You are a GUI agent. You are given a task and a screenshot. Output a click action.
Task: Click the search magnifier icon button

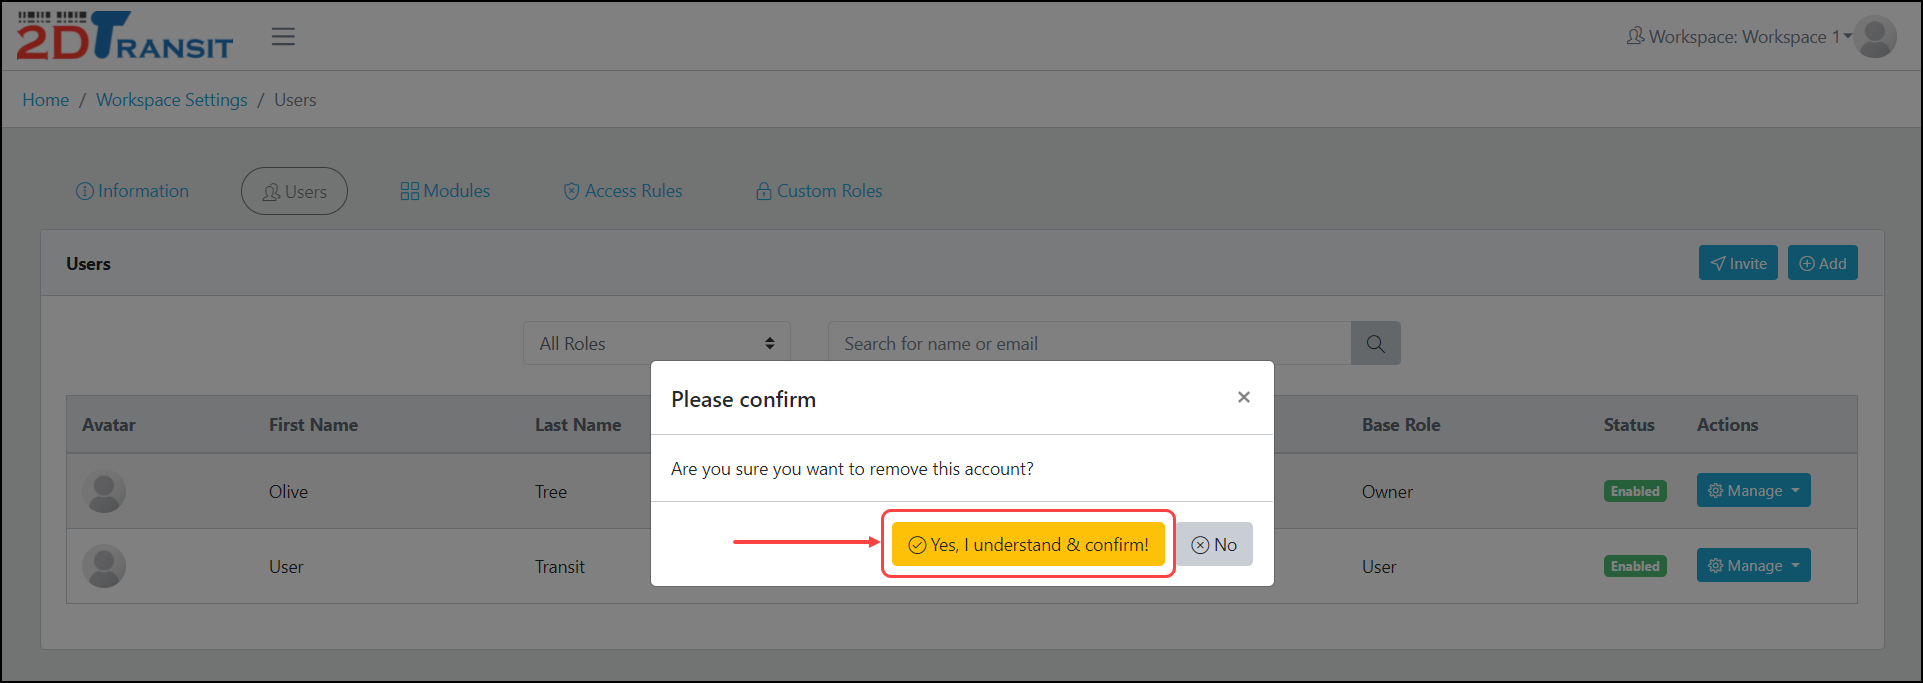(1375, 344)
